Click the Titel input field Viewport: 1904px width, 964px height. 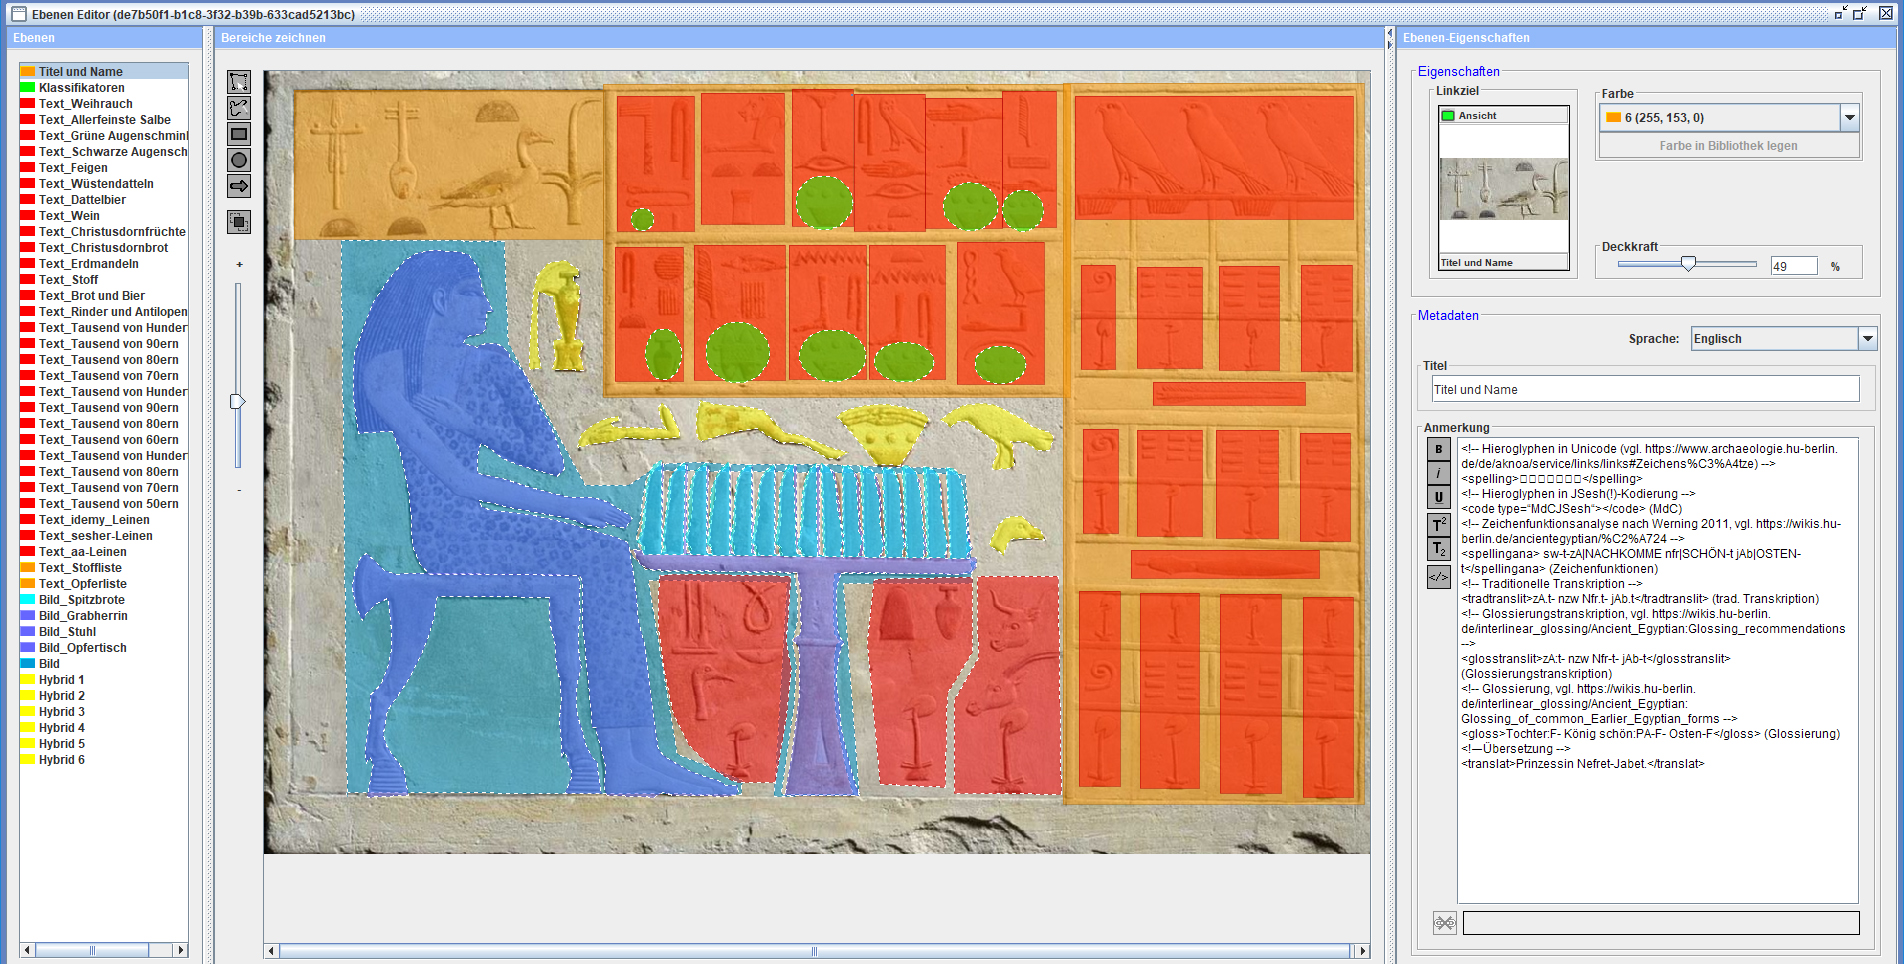click(x=1645, y=389)
